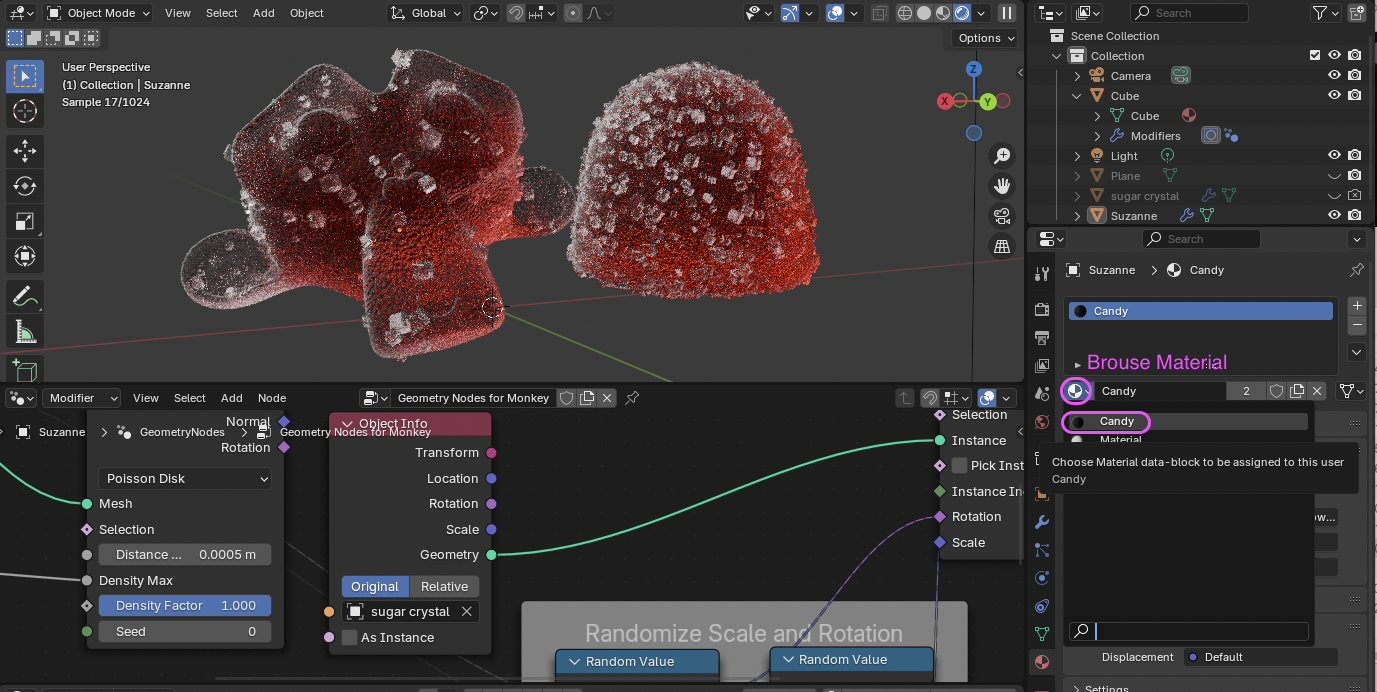Image resolution: width=1377 pixels, height=692 pixels.
Task: Switch viewport to wireframe shading
Action: [x=906, y=13]
